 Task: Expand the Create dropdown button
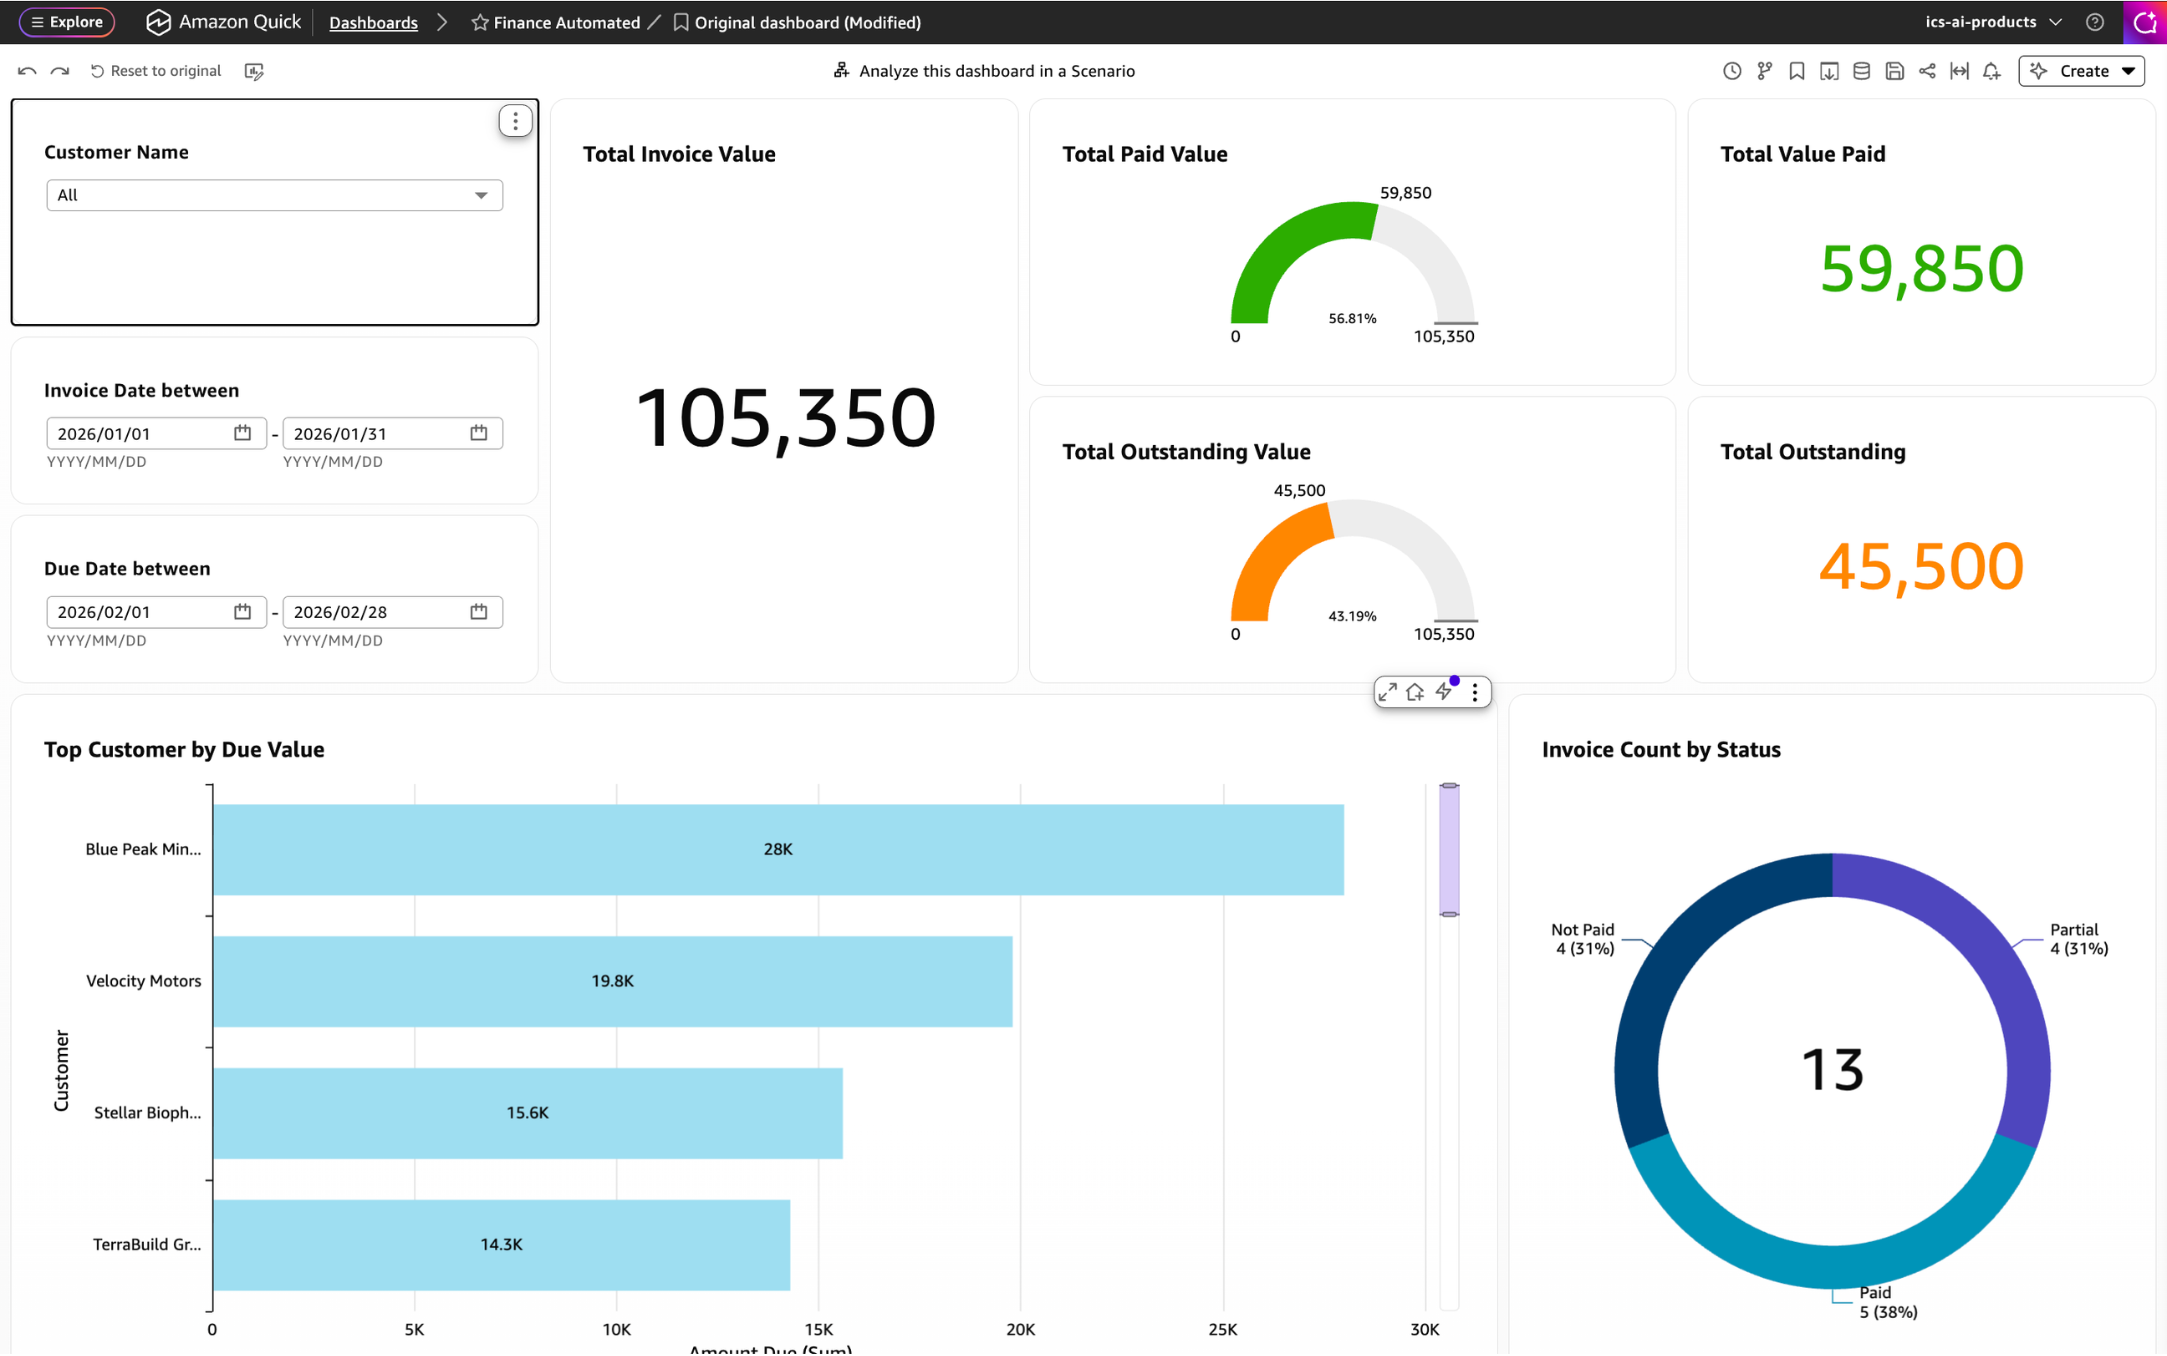pos(2081,71)
